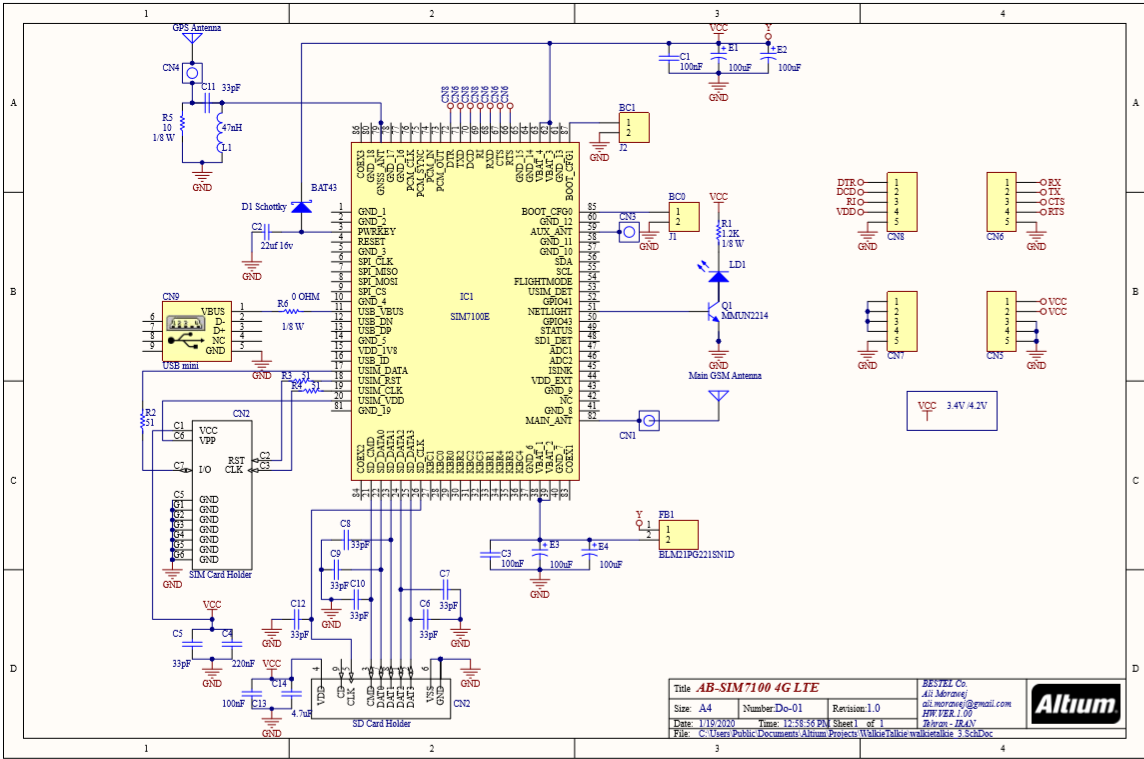The height and width of the screenshot is (759, 1144).
Task: Select the E2 100uF capacitor
Action: [768, 57]
